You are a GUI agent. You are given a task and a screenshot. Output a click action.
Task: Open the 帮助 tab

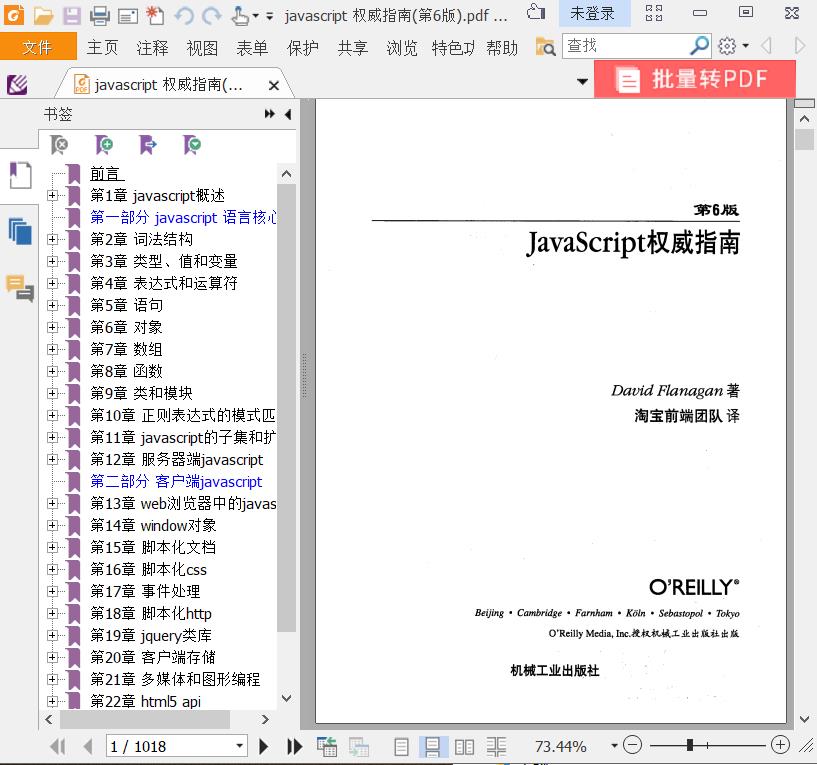click(x=502, y=47)
